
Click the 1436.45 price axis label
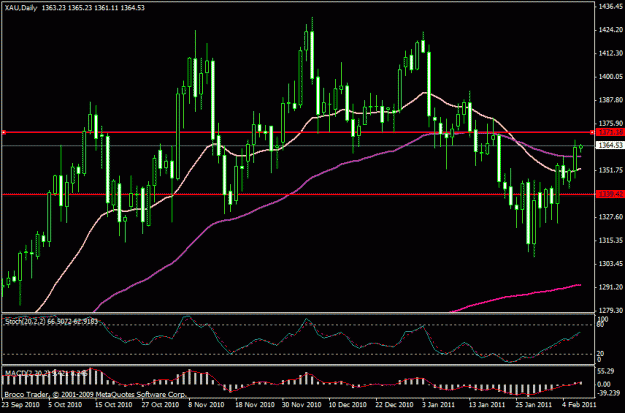(611, 6)
